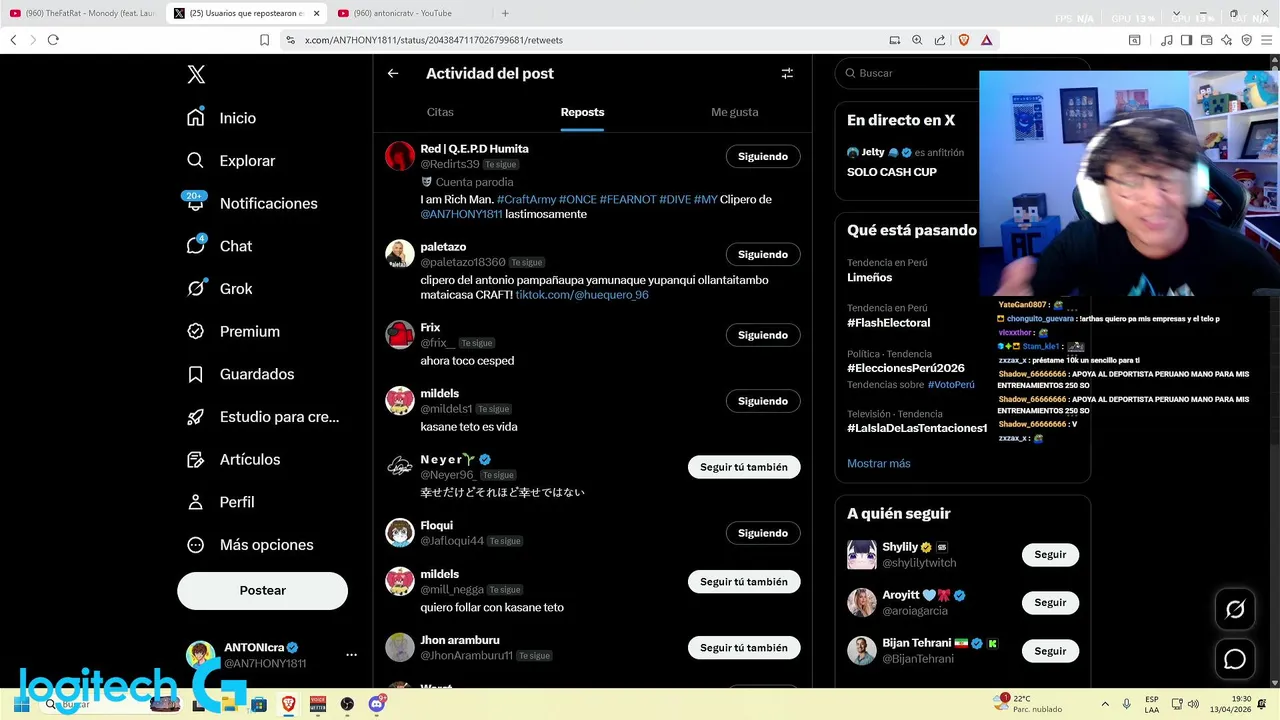Toggle Siguiendo for paletazo
Screen dimensions: 1280x720
pyautogui.click(x=763, y=255)
